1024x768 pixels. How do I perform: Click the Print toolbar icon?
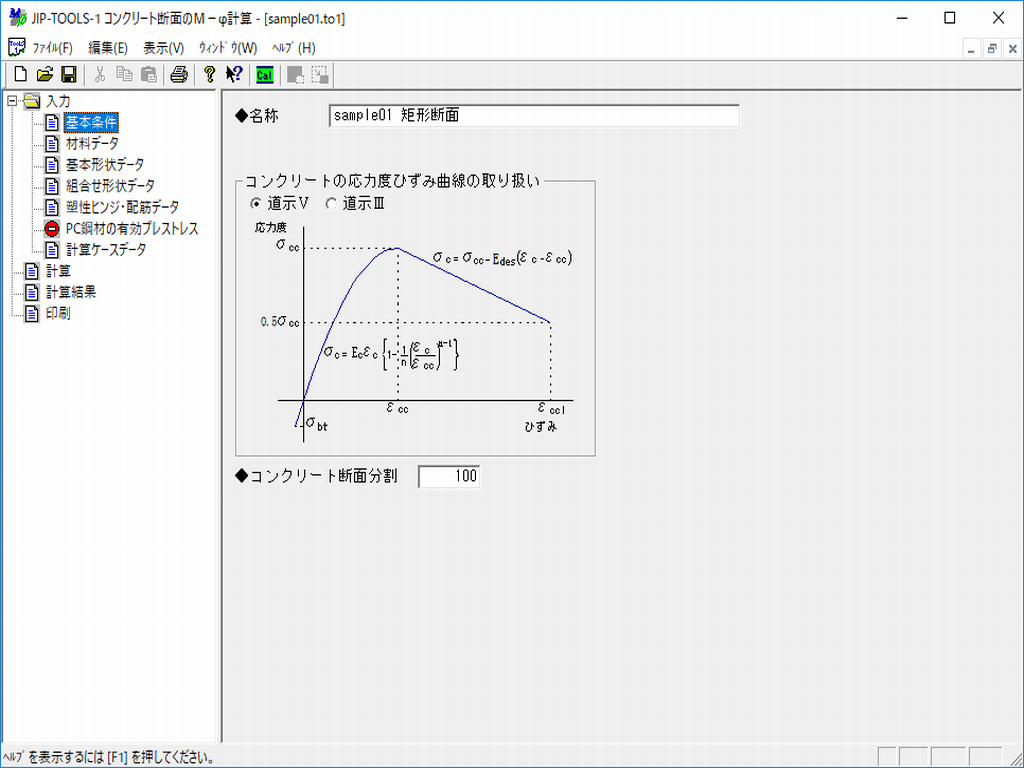point(178,74)
